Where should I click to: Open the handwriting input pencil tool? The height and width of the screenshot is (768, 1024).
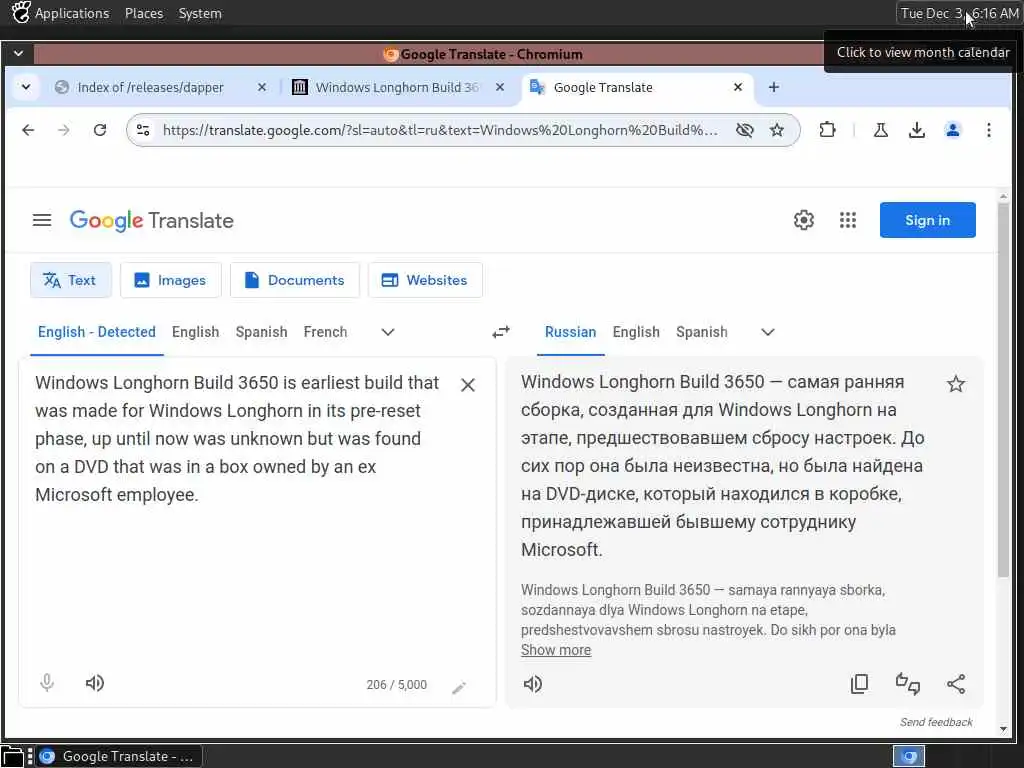(x=459, y=687)
